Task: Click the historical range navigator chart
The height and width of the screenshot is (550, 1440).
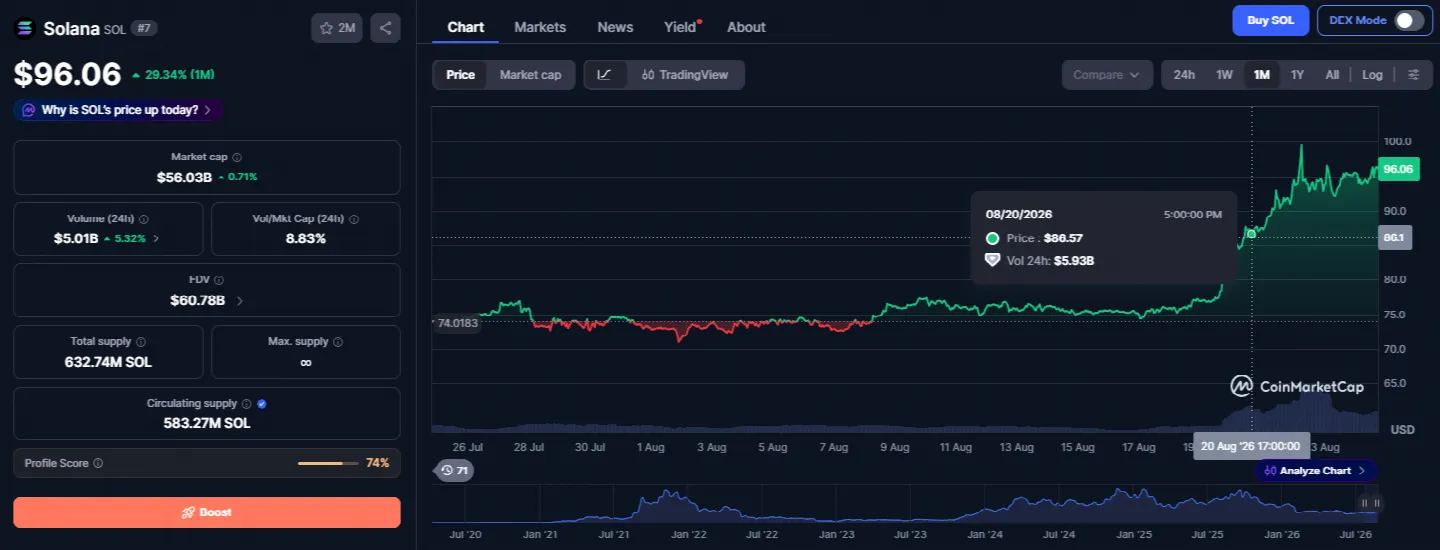Action: click(x=904, y=504)
